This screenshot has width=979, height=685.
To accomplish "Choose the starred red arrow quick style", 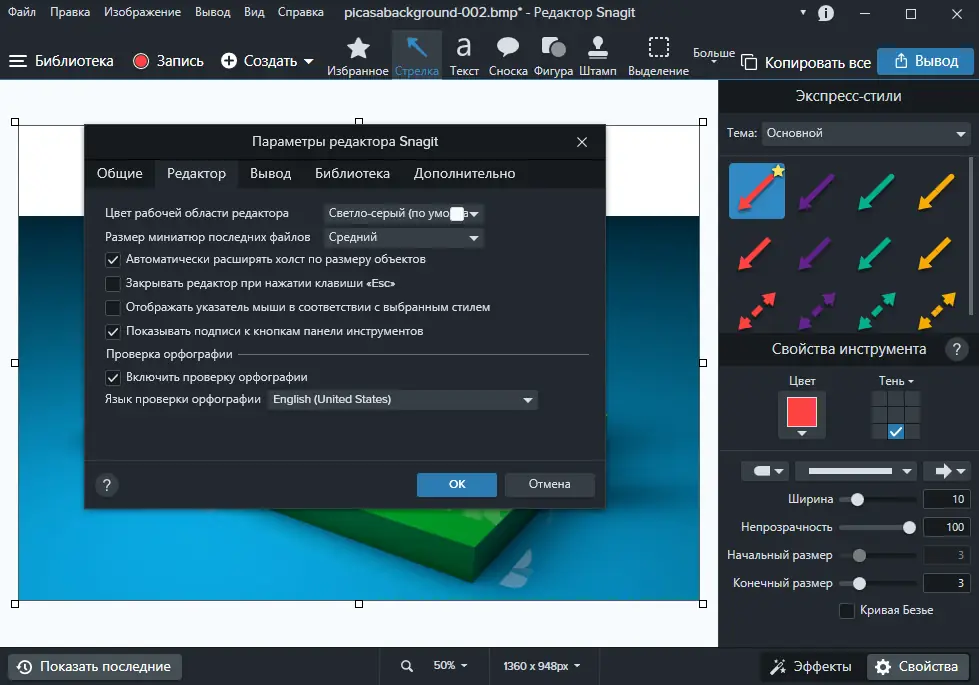I will [x=757, y=191].
